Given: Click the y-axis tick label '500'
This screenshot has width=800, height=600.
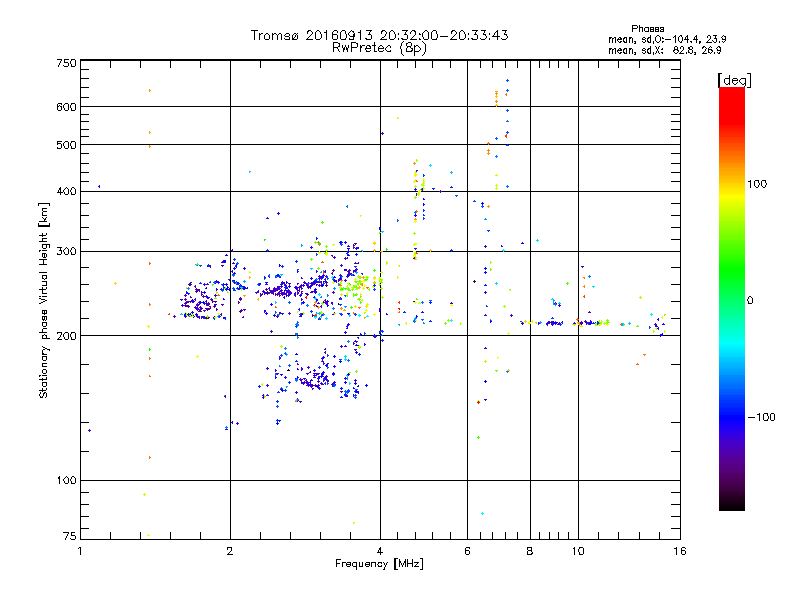Looking at the screenshot, I should (x=67, y=145).
